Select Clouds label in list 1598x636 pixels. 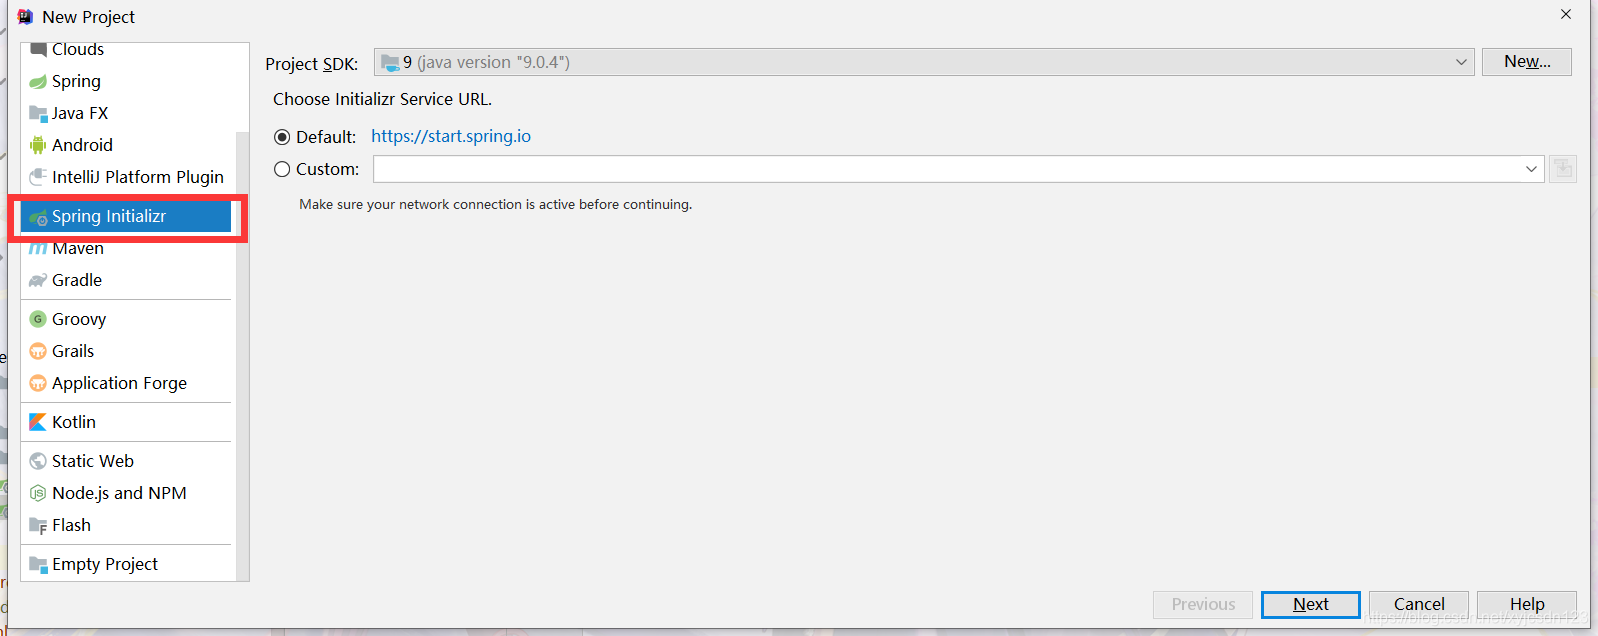[x=78, y=49]
